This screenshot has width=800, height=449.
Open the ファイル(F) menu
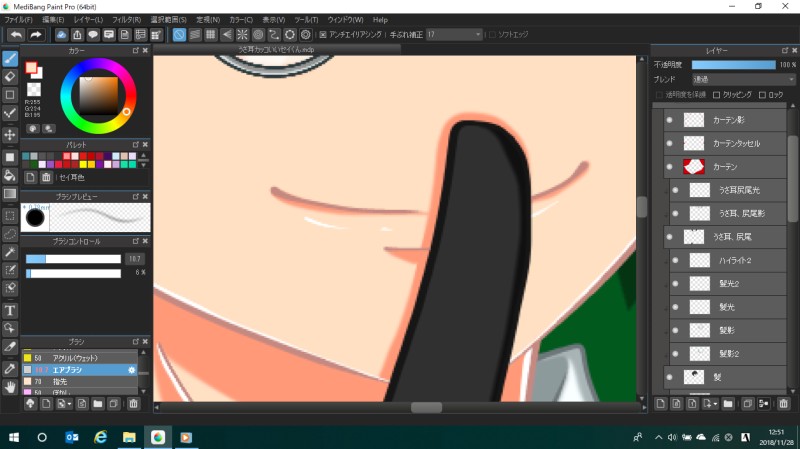click(18, 20)
